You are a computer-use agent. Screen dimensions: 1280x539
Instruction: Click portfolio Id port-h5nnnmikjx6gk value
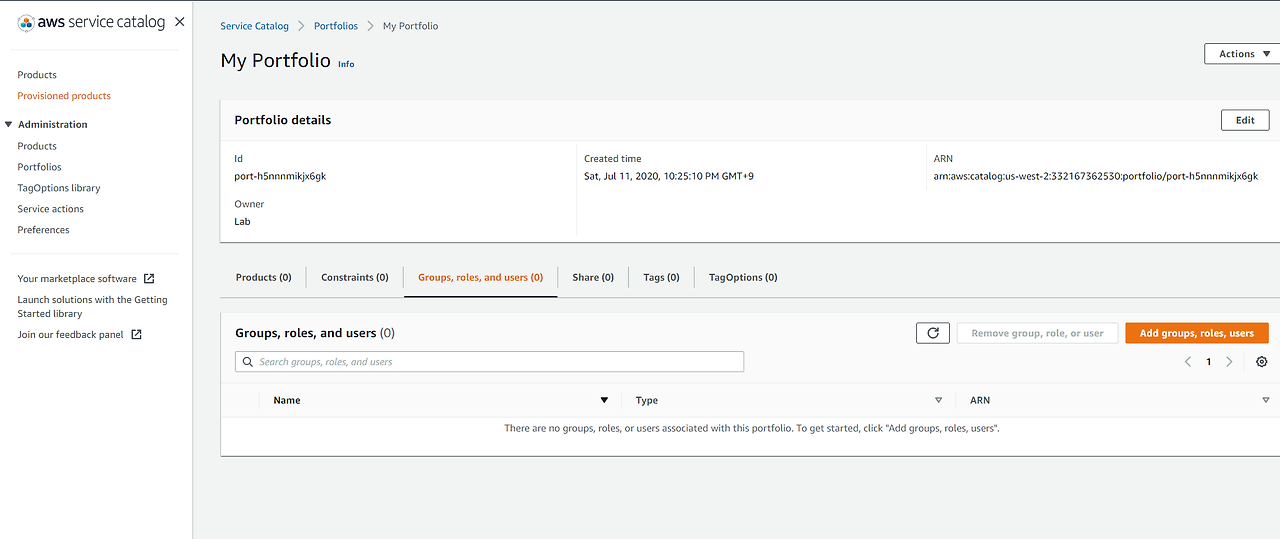pos(280,176)
